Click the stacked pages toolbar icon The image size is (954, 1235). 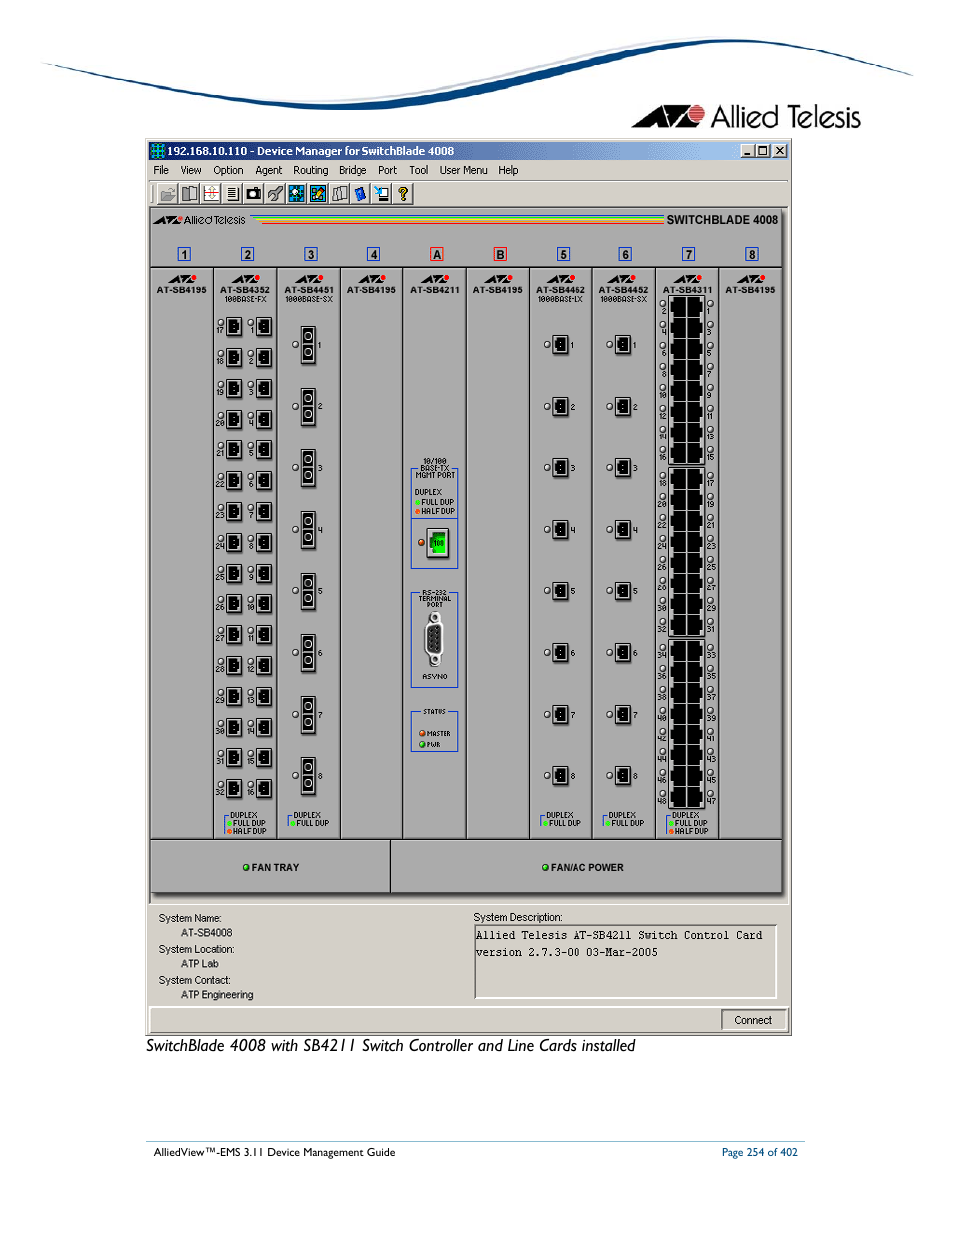pos(340,194)
